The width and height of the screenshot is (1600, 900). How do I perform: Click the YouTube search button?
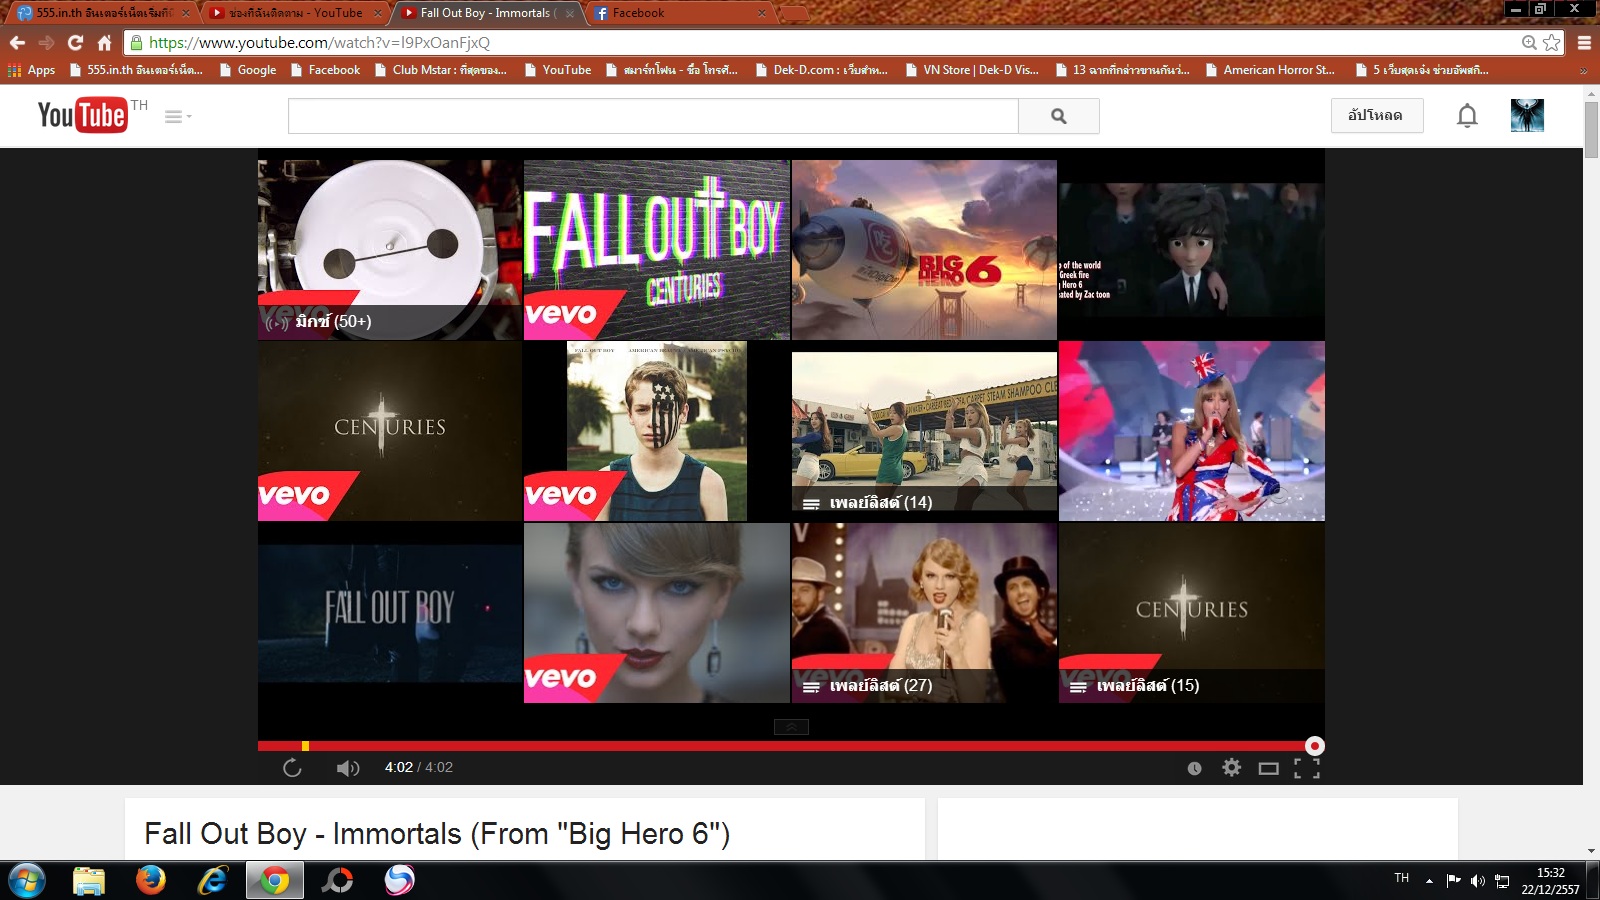(x=1059, y=116)
